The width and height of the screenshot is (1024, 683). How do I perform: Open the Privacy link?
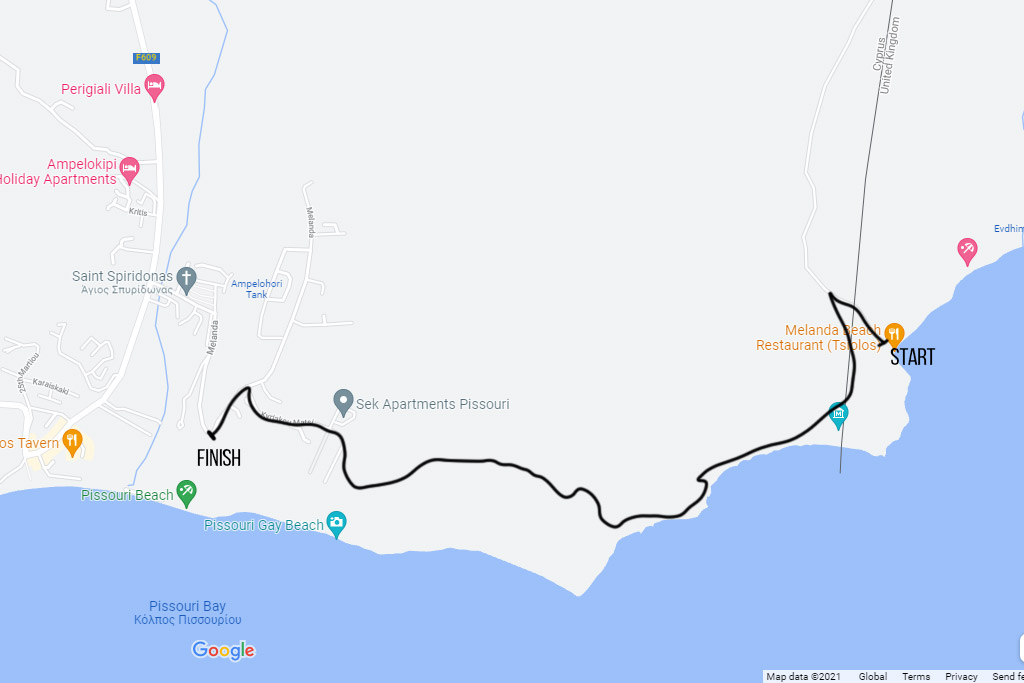pos(961,676)
